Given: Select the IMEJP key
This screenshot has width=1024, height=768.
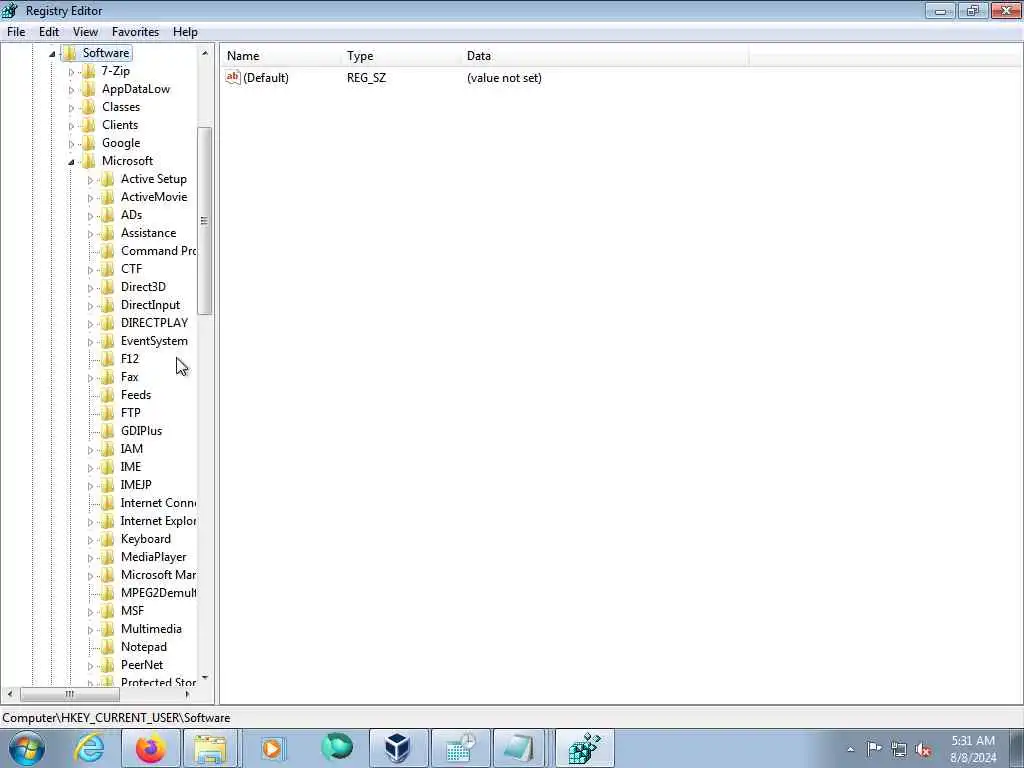Looking at the screenshot, I should point(136,485).
